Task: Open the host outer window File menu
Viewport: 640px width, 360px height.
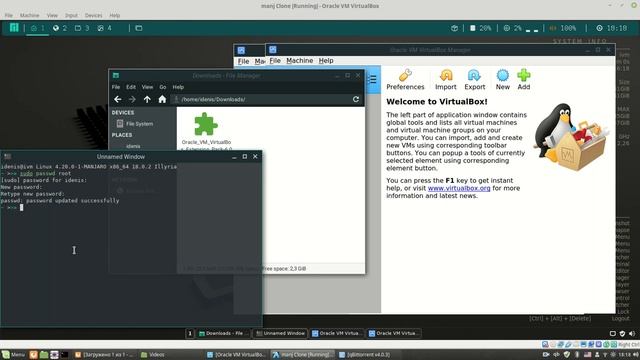Action: pyautogui.click(x=9, y=16)
